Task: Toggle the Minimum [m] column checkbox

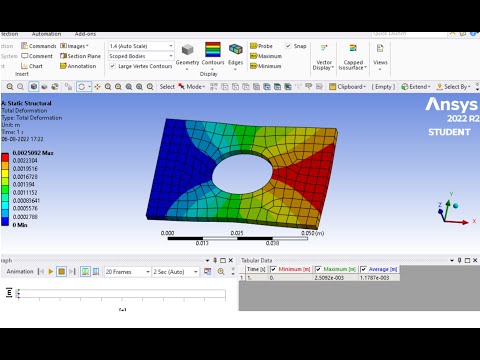Action: [273, 269]
